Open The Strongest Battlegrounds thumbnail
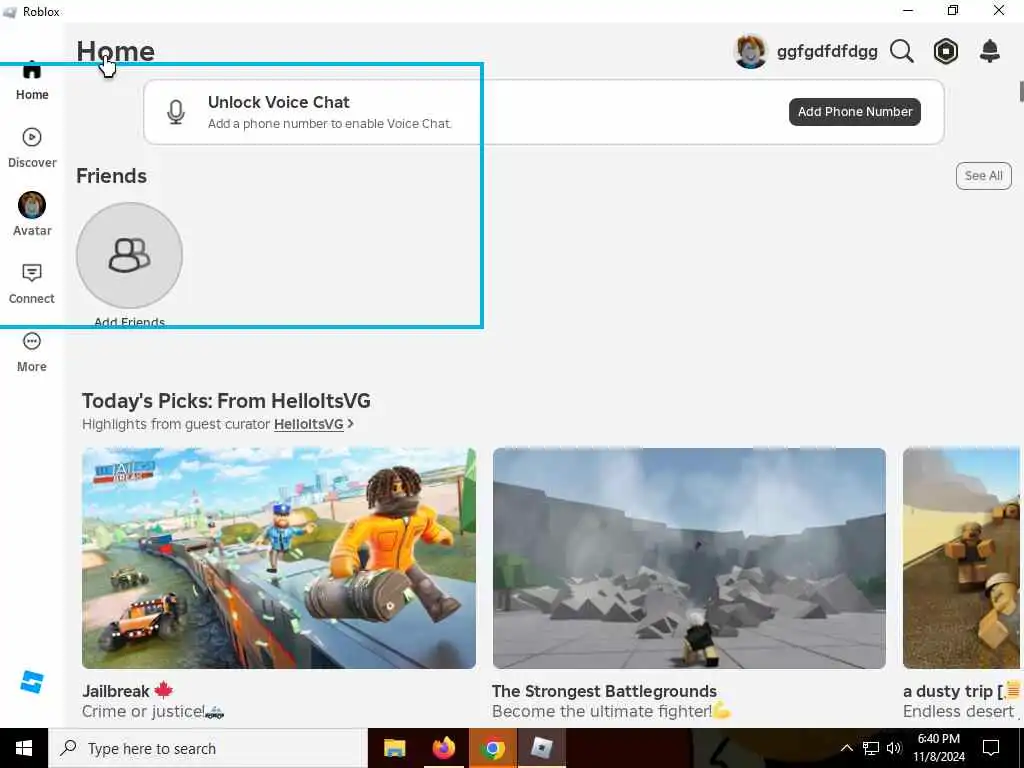 click(689, 558)
